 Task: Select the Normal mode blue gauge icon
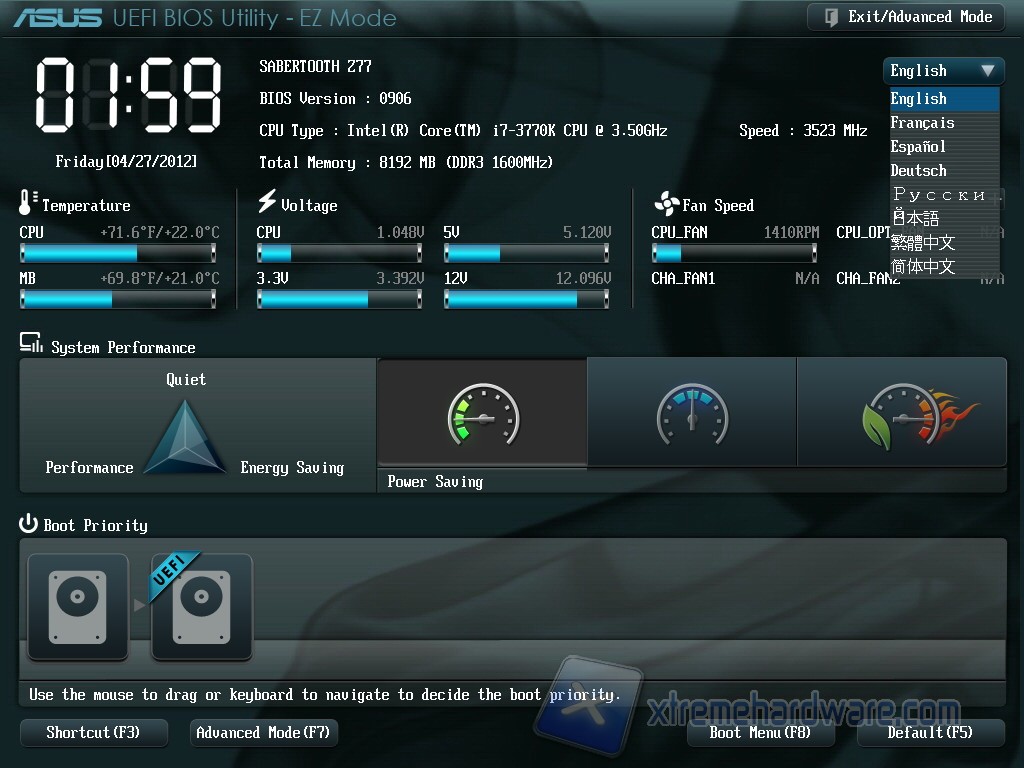(x=692, y=414)
